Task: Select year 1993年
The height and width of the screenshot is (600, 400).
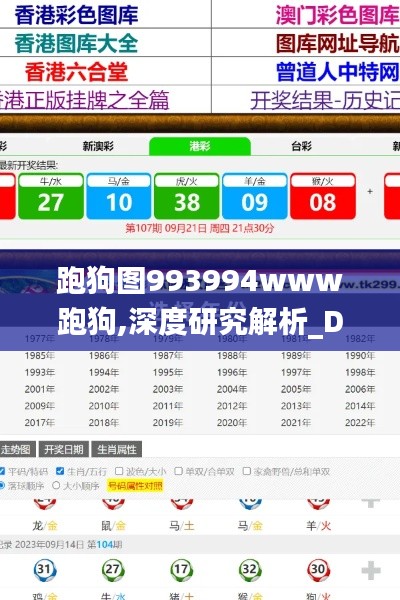Action: coord(40,372)
